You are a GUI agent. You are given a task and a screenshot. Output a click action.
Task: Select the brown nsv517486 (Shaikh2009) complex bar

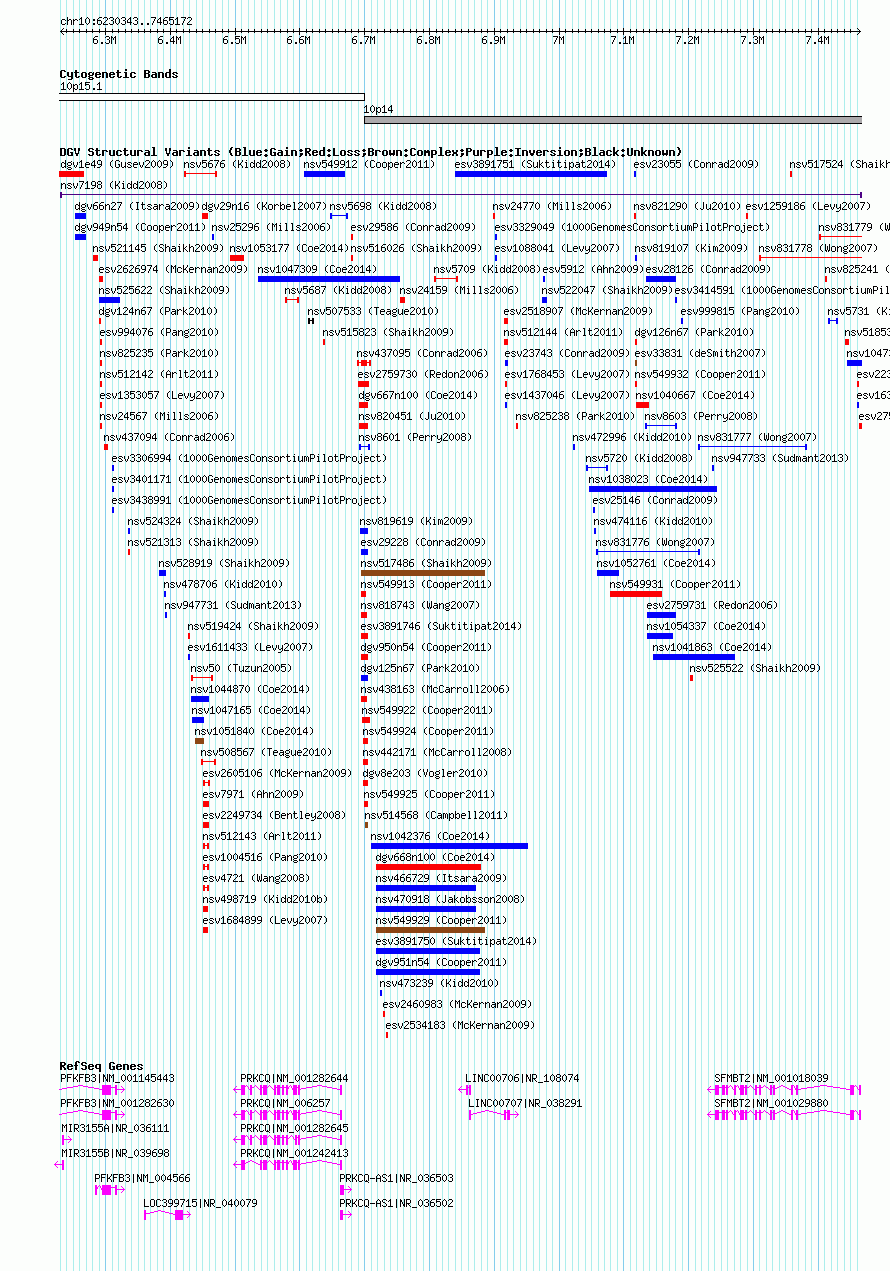[x=422, y=573]
